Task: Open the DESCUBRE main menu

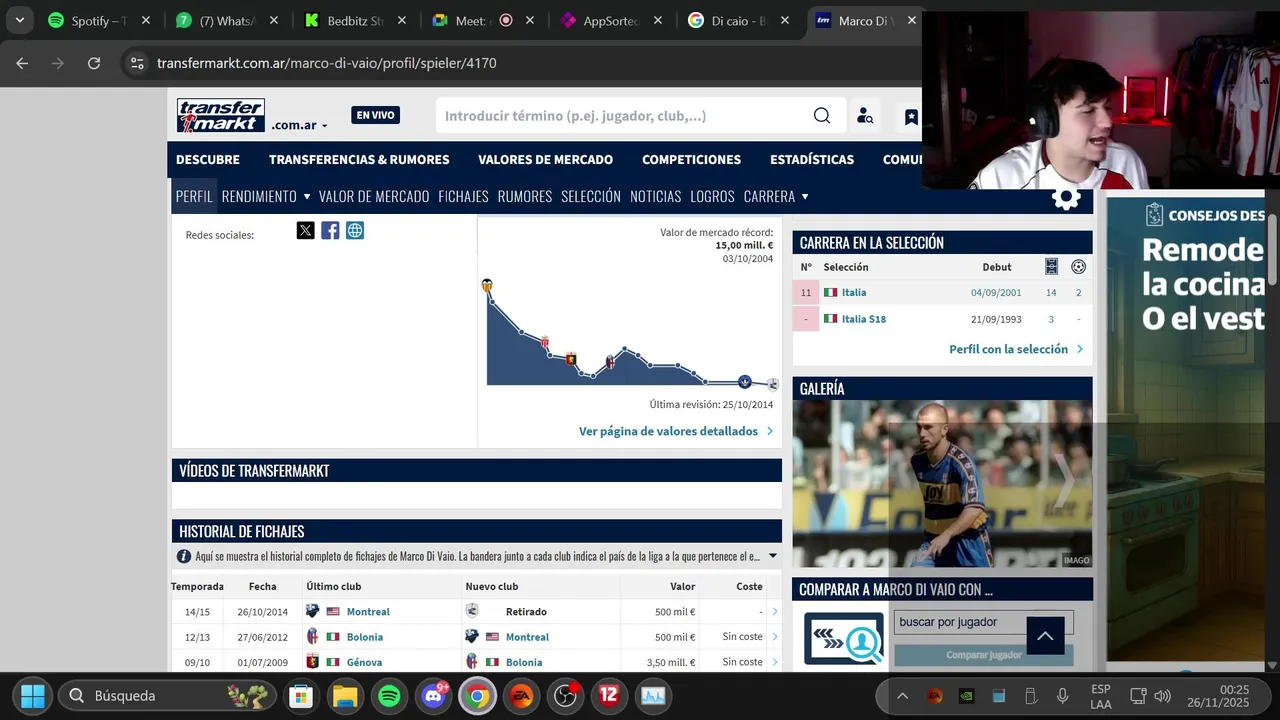Action: [208, 160]
